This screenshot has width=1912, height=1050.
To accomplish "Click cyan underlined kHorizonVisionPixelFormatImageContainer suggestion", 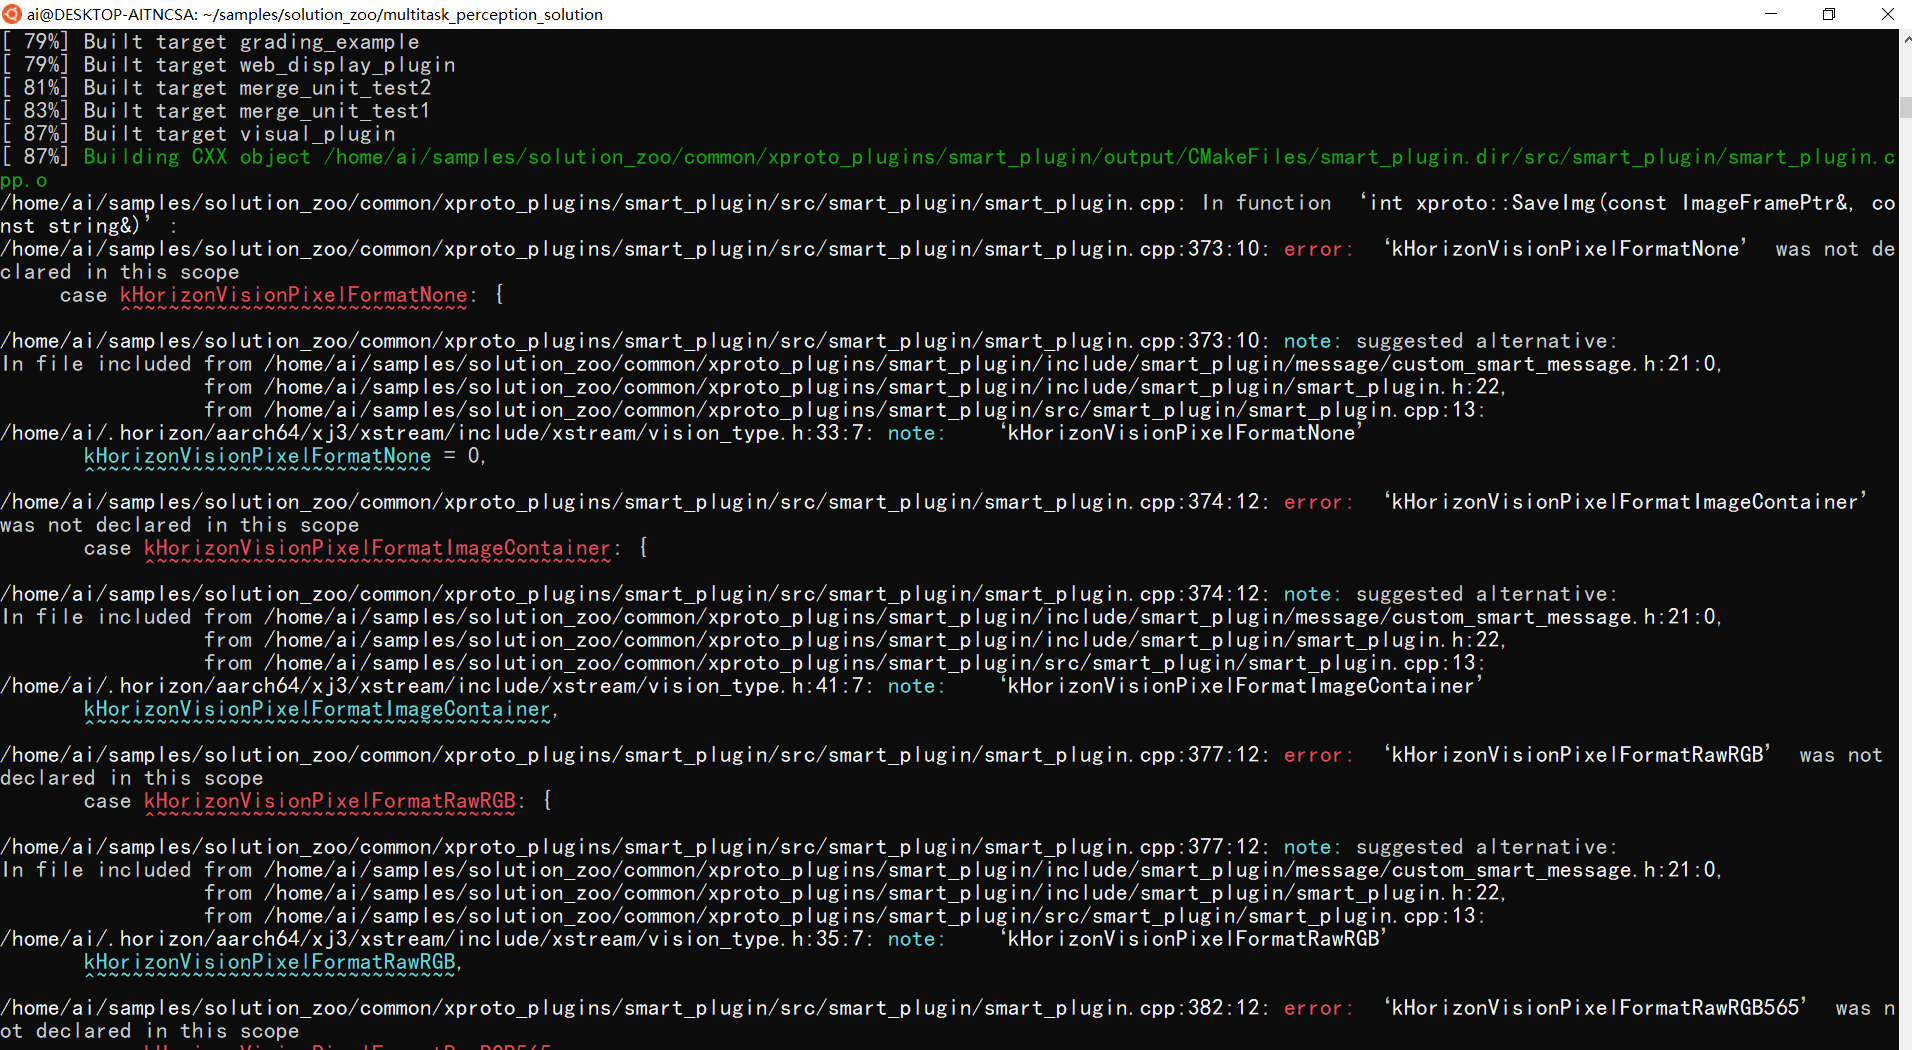I will click(x=317, y=710).
